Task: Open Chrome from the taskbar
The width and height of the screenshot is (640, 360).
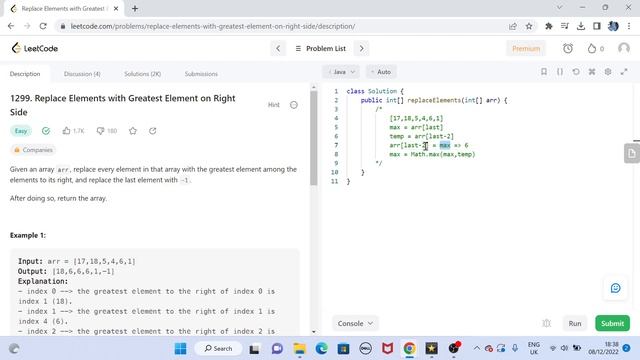Action: pos(409,349)
